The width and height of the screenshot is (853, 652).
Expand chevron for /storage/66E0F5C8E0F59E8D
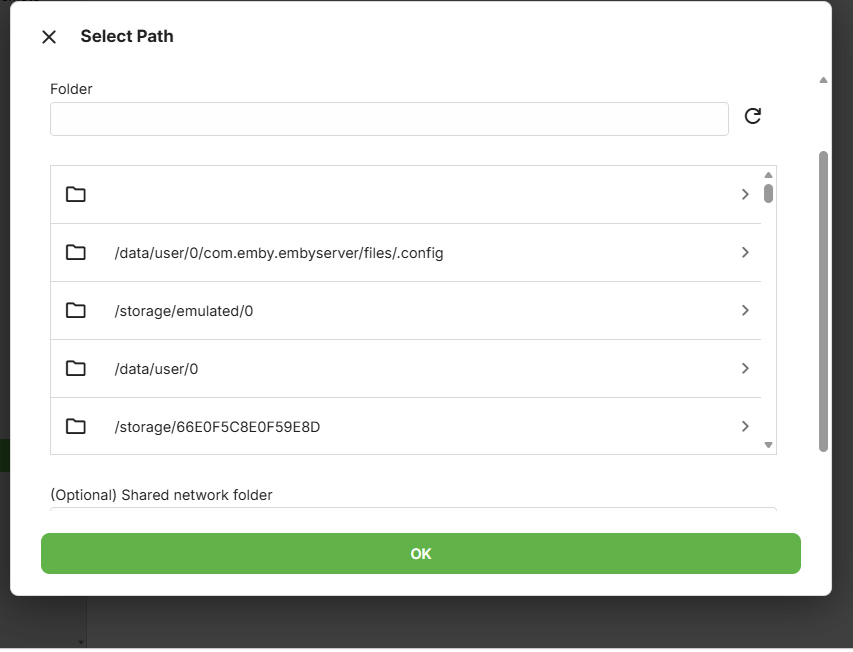[x=745, y=426]
